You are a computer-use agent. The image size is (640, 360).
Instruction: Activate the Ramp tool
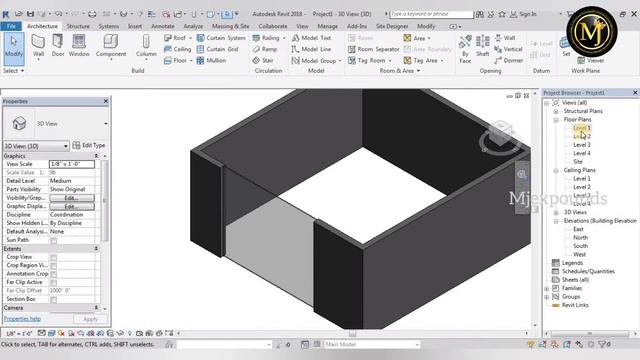pos(264,49)
